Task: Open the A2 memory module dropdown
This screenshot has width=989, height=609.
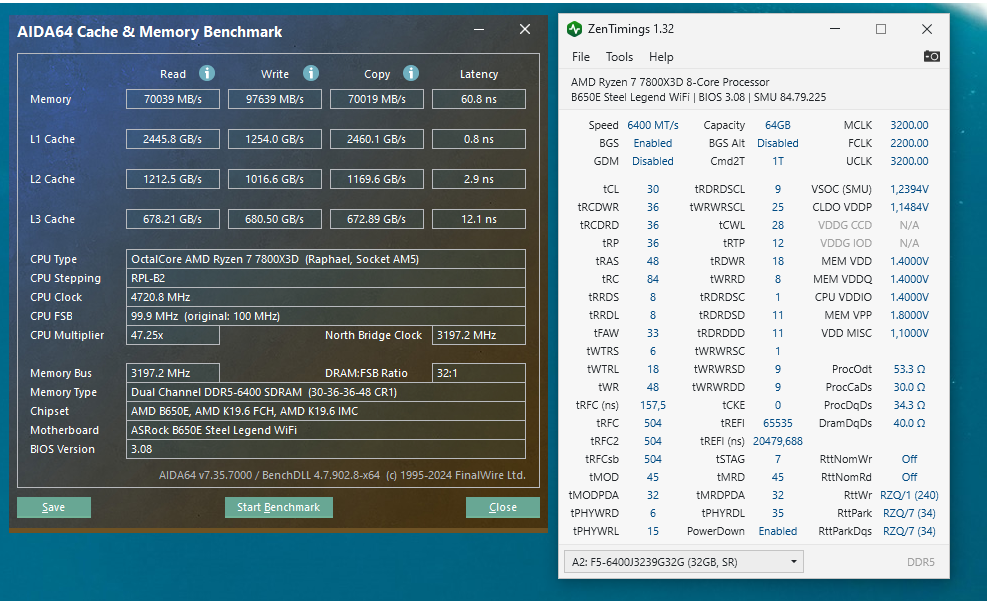Action: (x=683, y=562)
